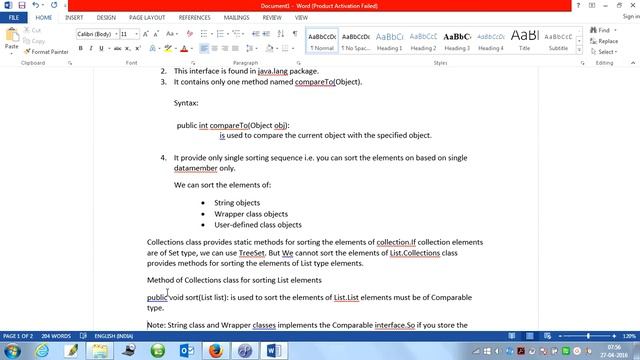Click the 204 WORDS count
Viewport: 640px width, 360px height.
click(x=56, y=336)
